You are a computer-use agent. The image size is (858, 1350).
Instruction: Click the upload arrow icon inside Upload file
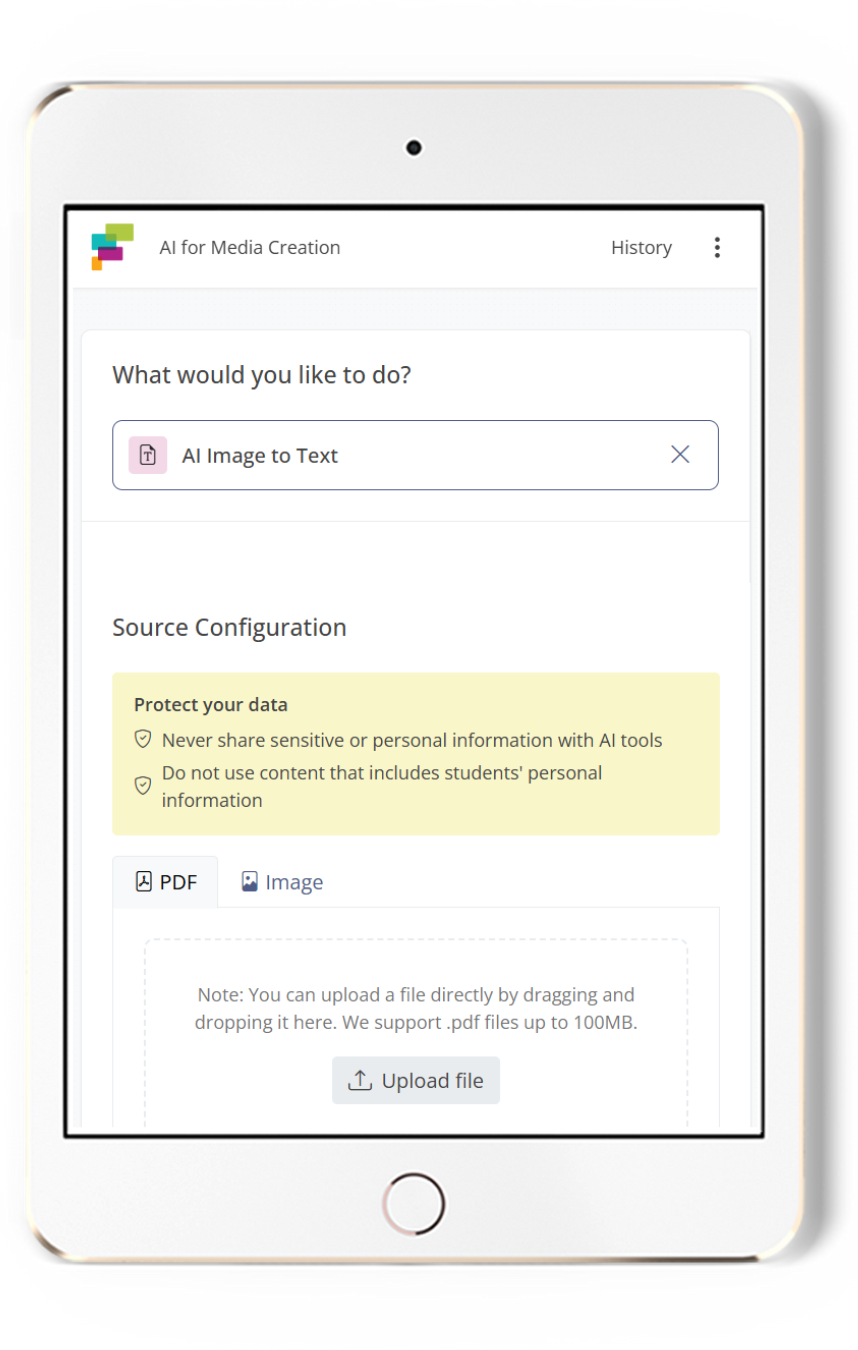(361, 1080)
